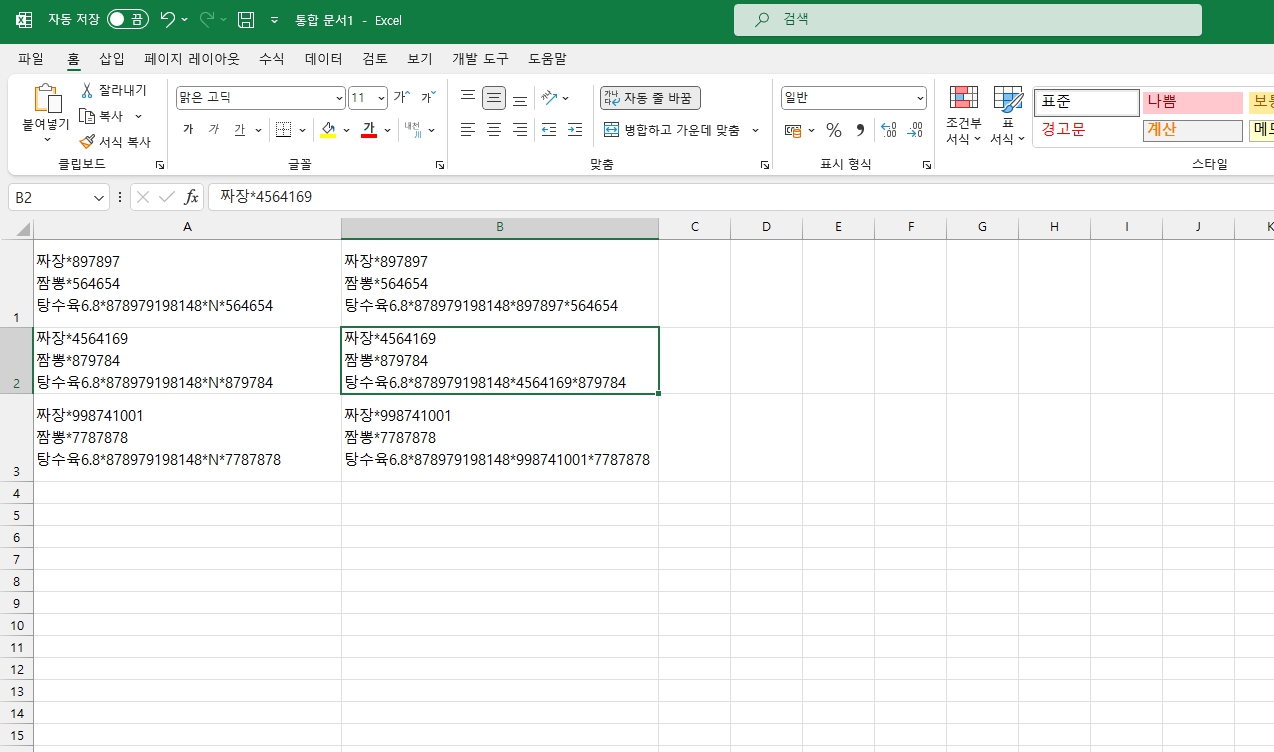Viewport: 1274px width, 752px height.
Task: Align text to top of cell
Action: [x=467, y=97]
